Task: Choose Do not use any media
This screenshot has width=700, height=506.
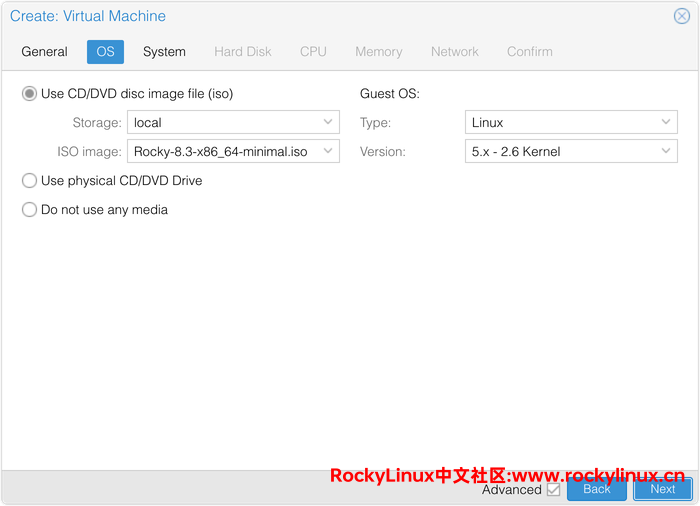Action: (x=30, y=210)
